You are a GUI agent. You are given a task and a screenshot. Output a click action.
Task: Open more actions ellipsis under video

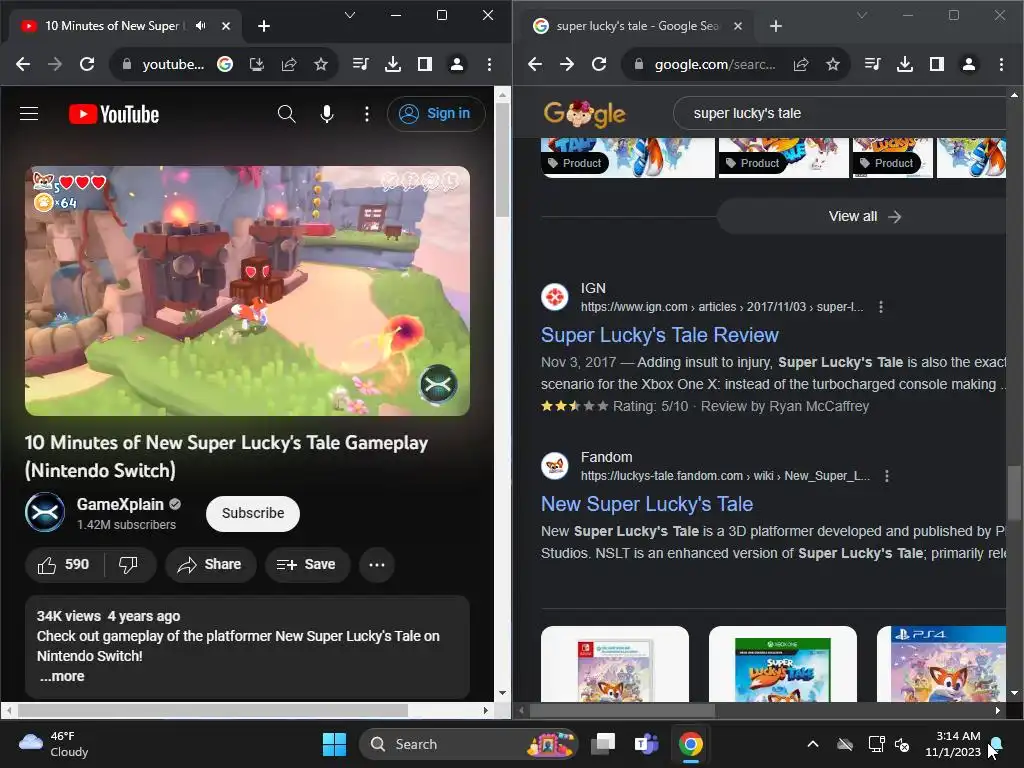[x=377, y=564]
